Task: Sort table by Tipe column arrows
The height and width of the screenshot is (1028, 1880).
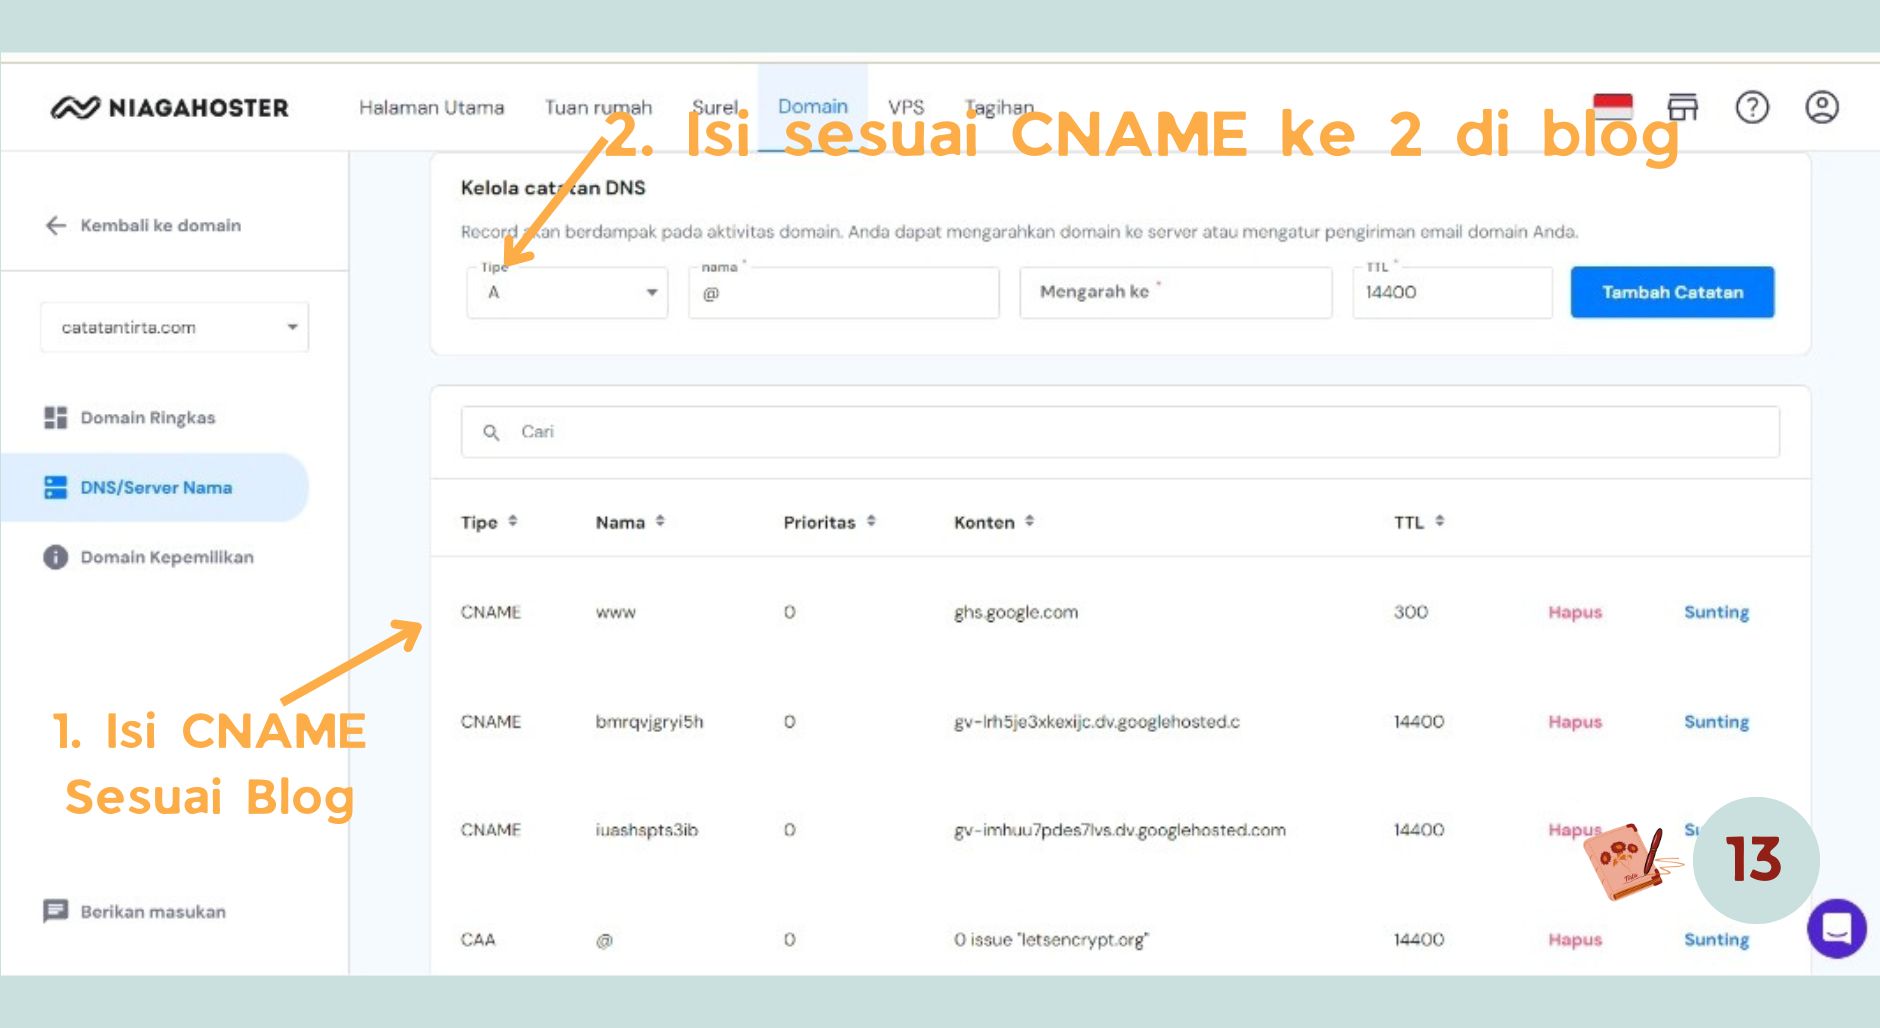Action: [x=513, y=521]
